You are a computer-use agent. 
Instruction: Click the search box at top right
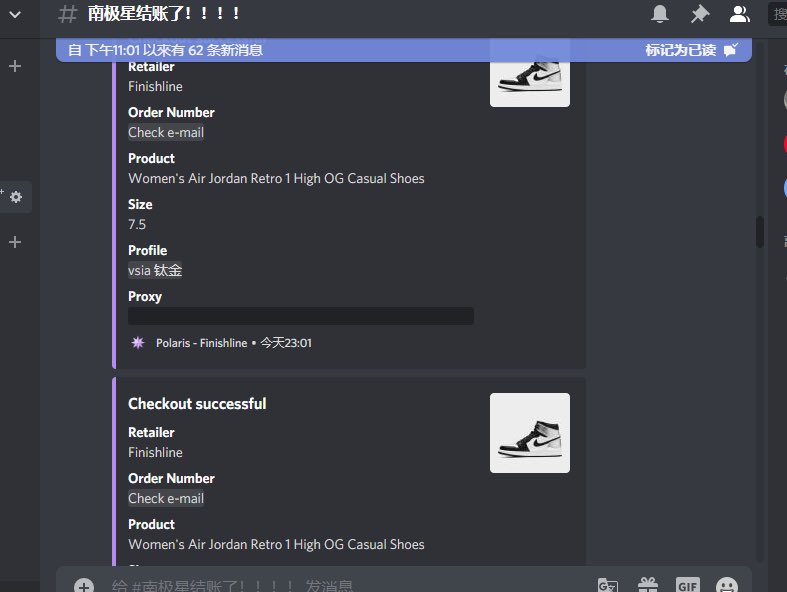[778, 14]
